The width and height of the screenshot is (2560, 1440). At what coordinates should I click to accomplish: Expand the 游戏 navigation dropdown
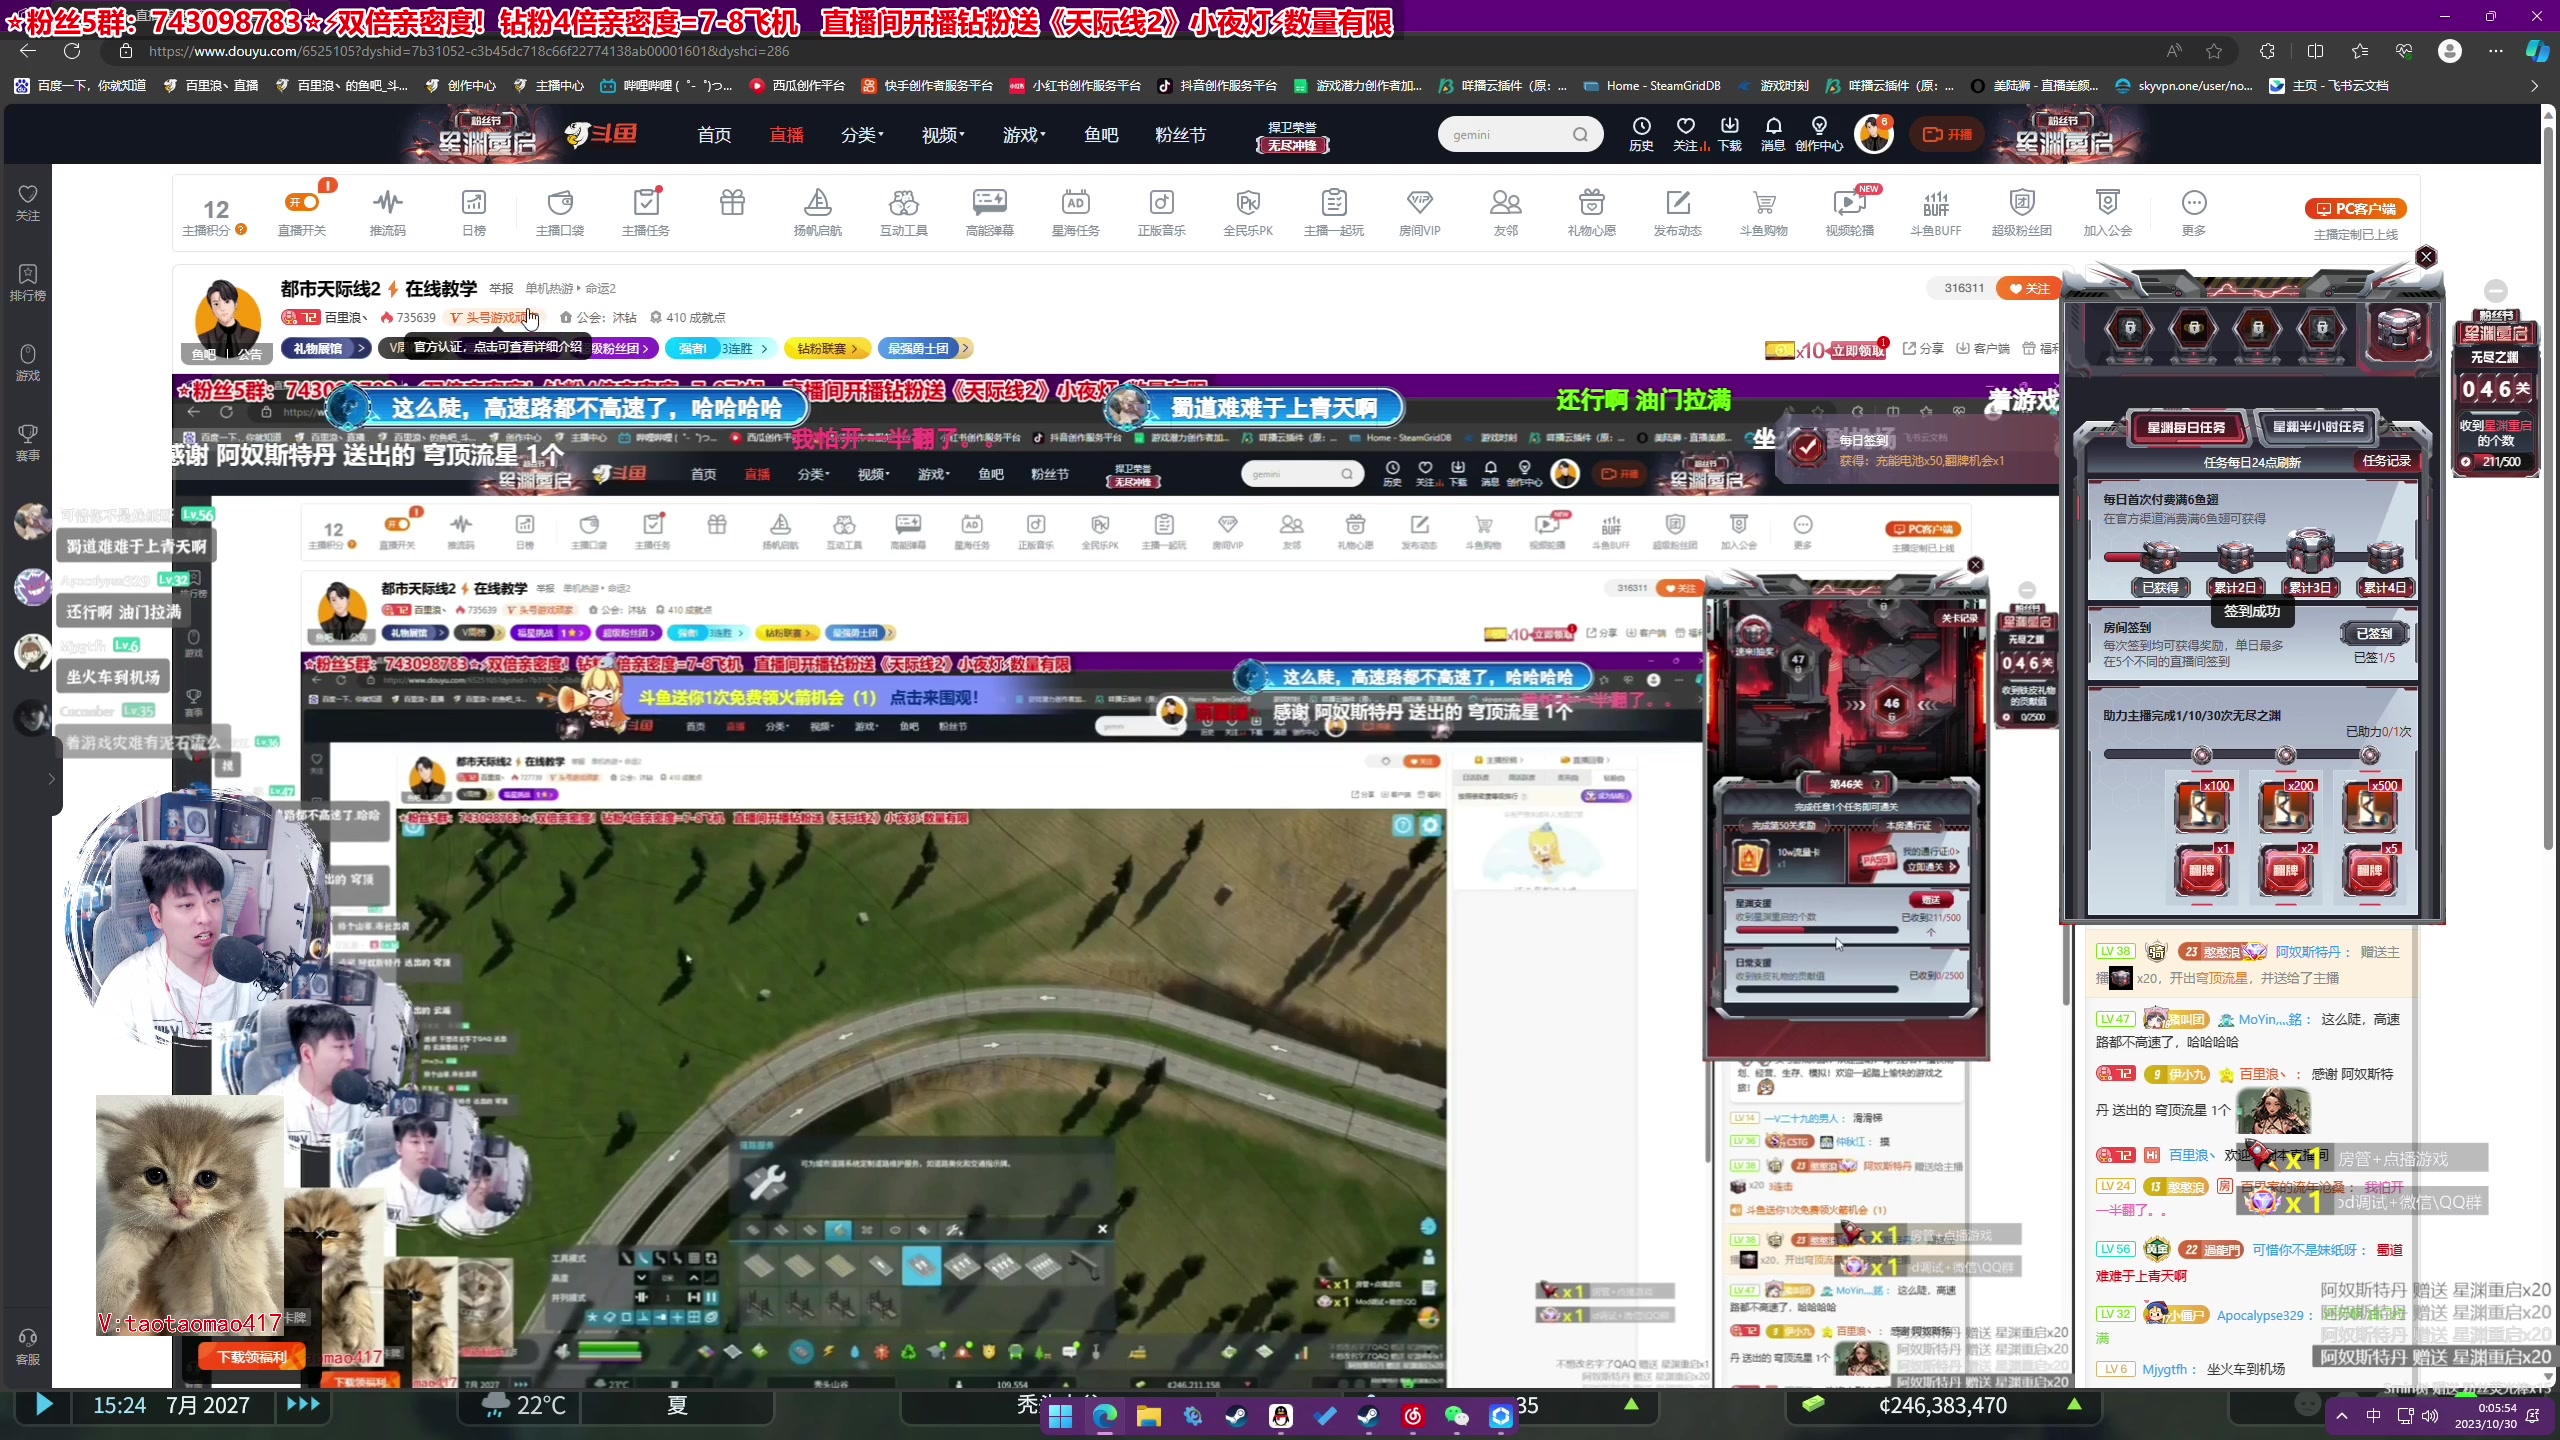(x=1024, y=135)
